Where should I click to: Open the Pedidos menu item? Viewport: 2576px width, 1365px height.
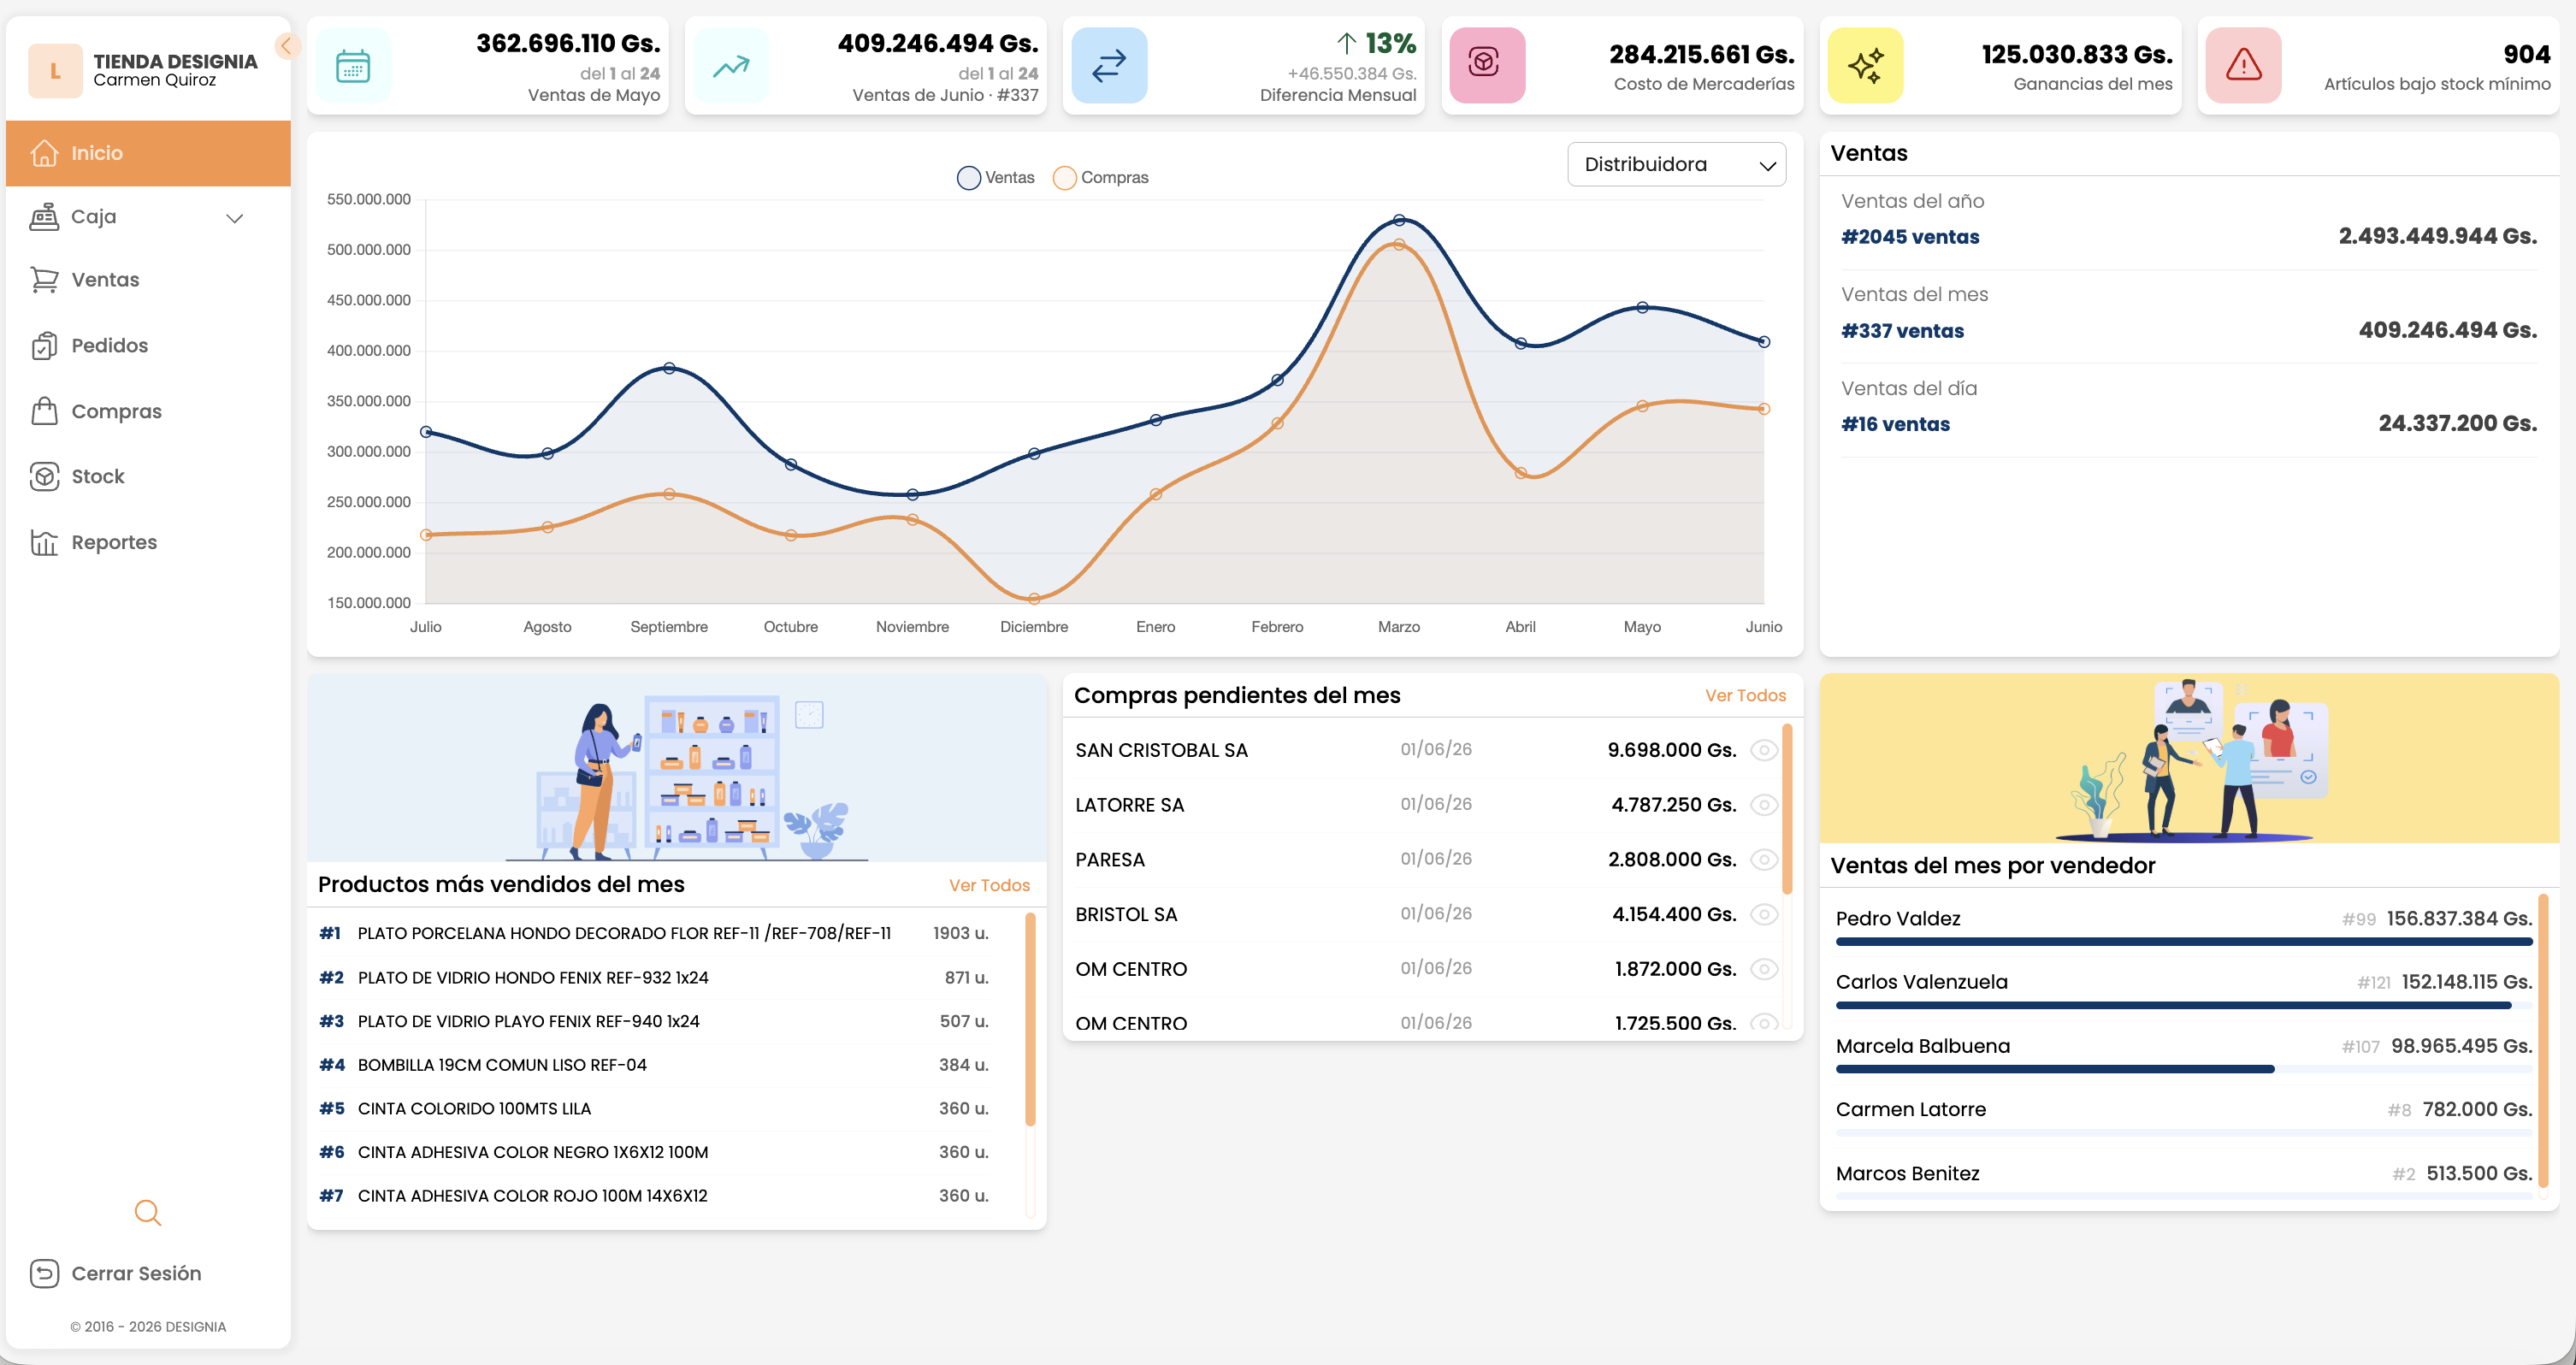[148, 346]
